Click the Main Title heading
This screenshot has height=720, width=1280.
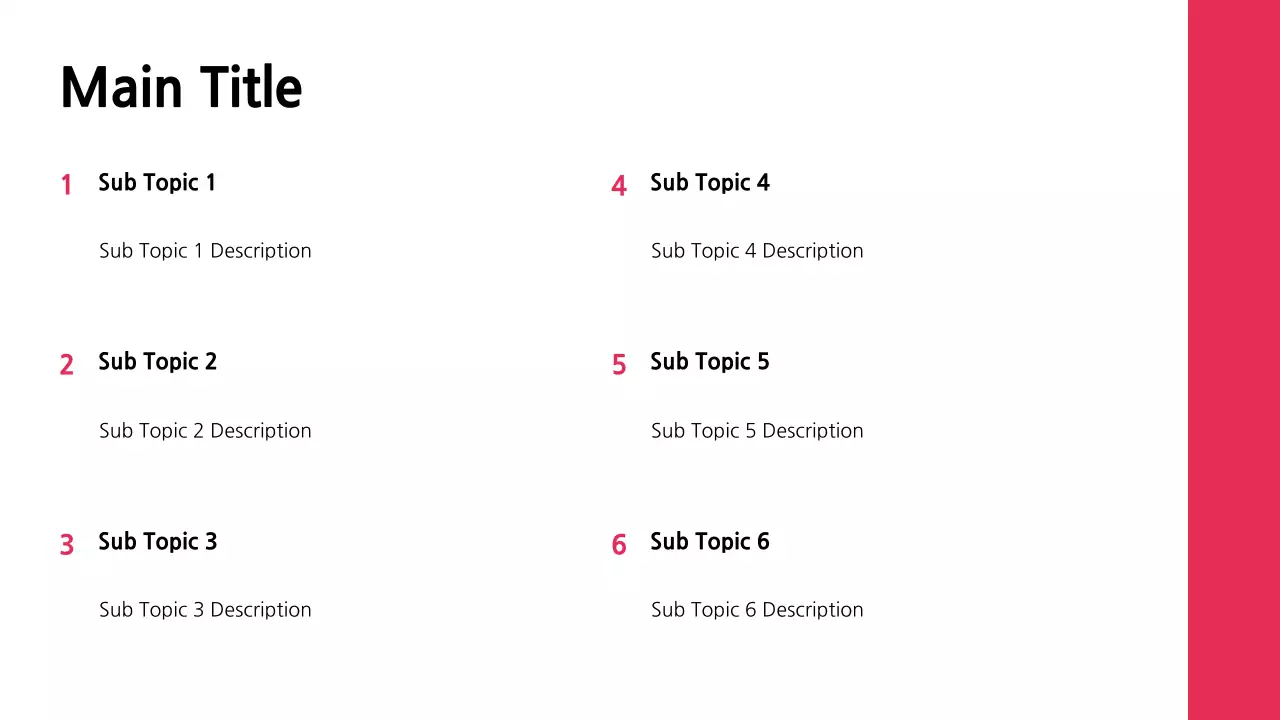tap(181, 88)
